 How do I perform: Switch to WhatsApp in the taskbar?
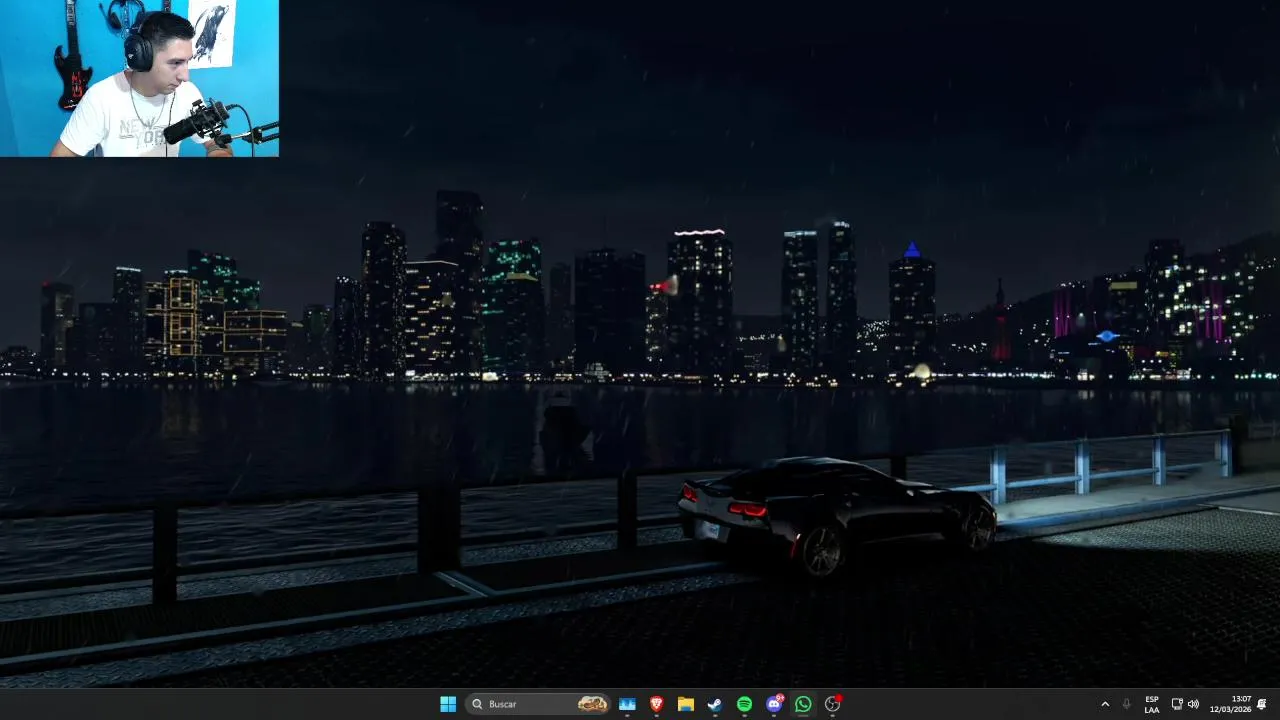point(803,704)
